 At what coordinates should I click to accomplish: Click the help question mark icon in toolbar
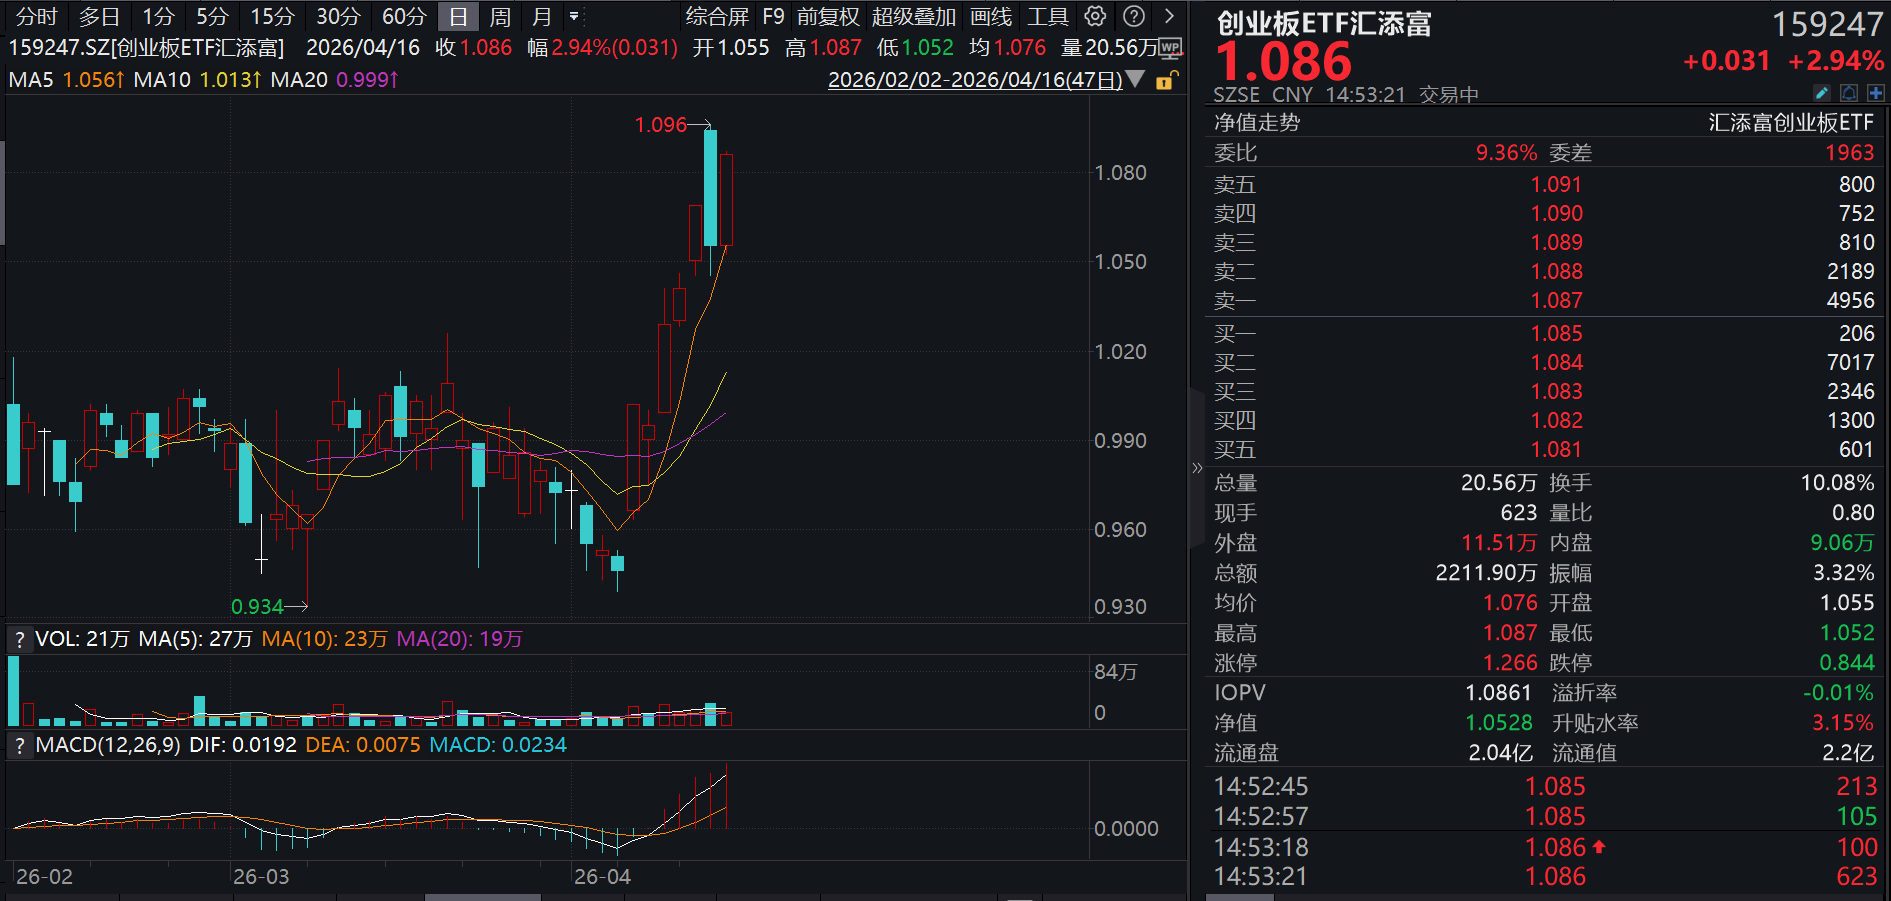click(x=1133, y=16)
